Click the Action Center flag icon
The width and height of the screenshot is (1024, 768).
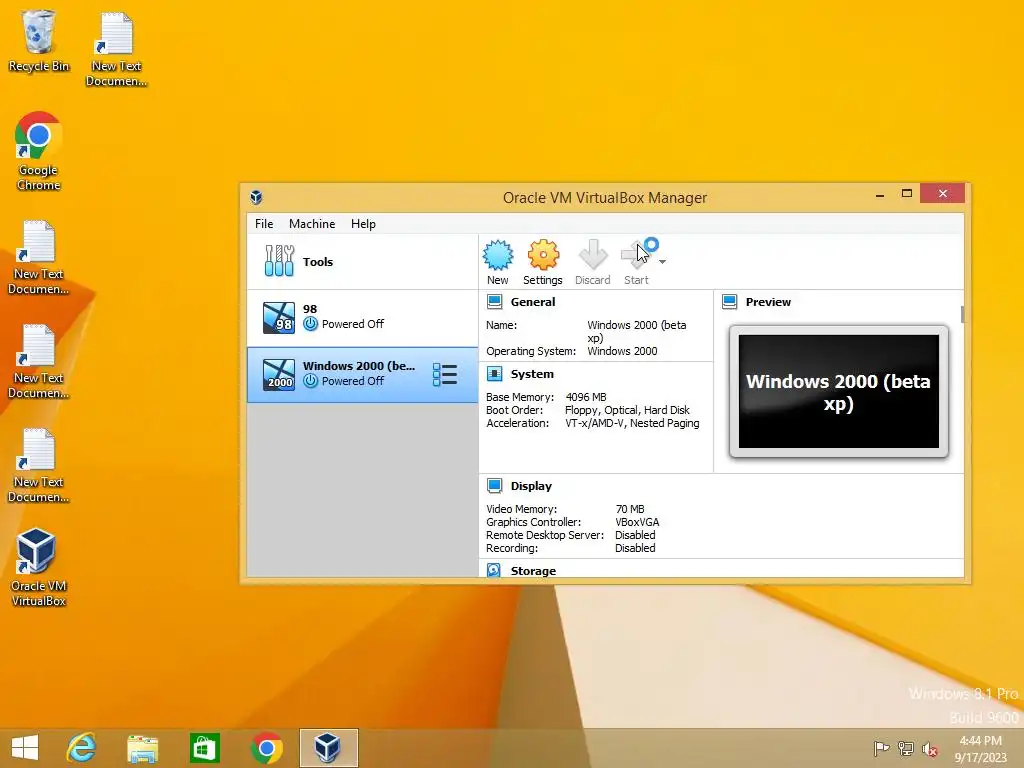881,749
